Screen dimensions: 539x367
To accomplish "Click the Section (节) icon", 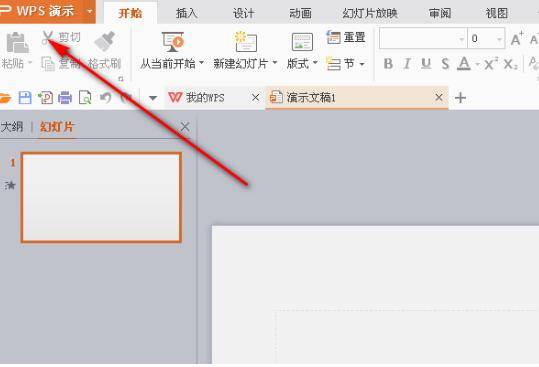I will pos(333,64).
